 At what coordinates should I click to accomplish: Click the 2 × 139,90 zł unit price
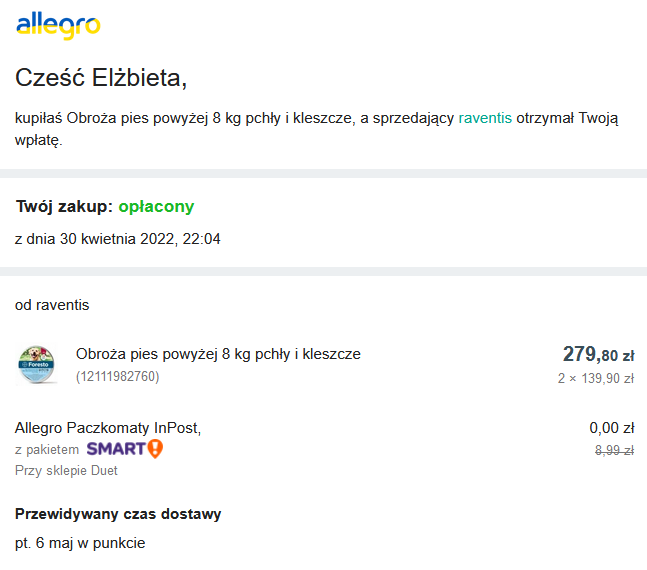click(596, 378)
